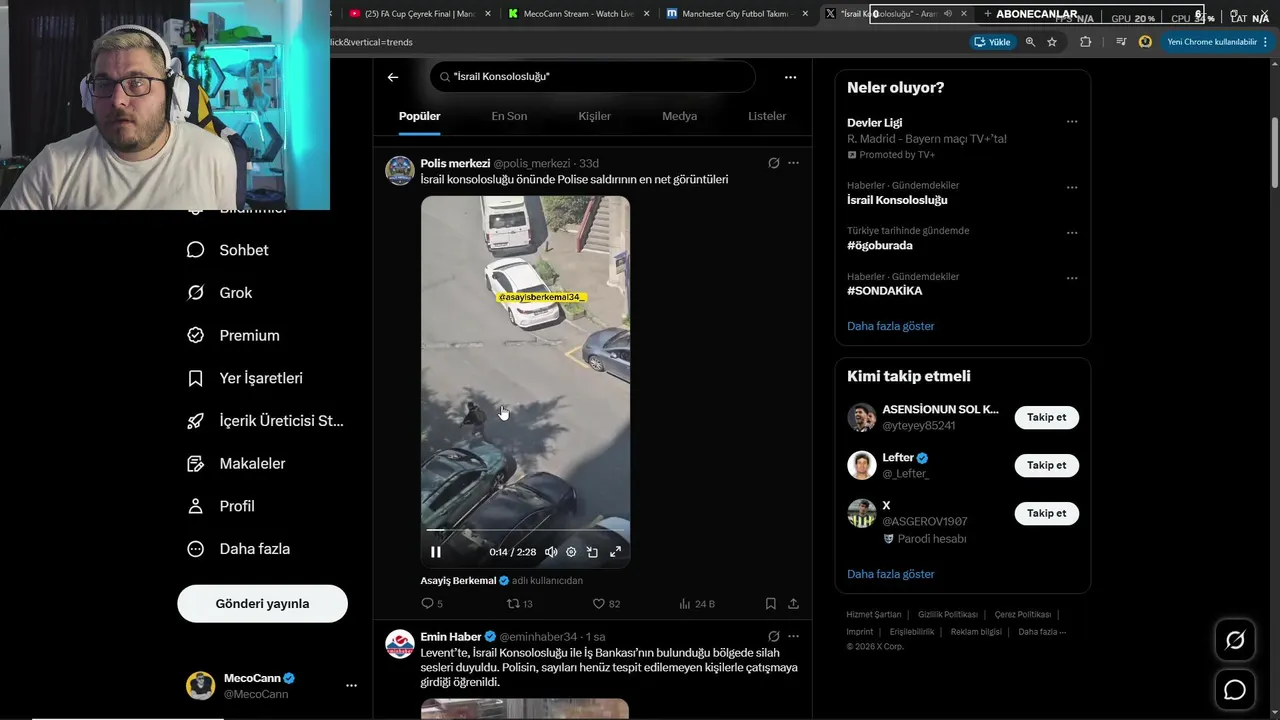
Task: Open Chrome extensions puzzle icon
Action: (1086, 42)
